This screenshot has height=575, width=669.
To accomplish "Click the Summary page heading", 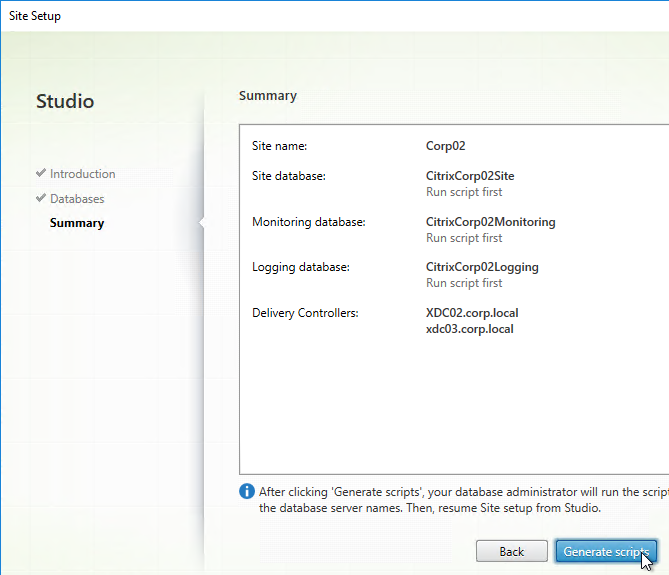I will pos(268,96).
